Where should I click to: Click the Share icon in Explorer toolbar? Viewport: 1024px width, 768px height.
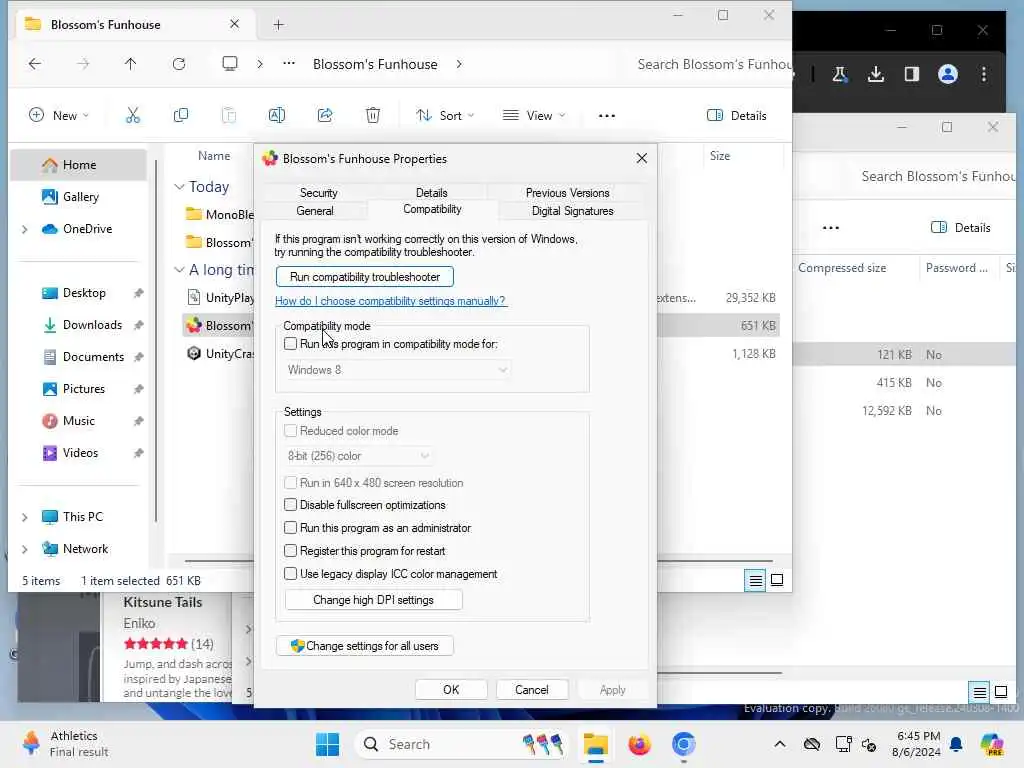pos(325,116)
